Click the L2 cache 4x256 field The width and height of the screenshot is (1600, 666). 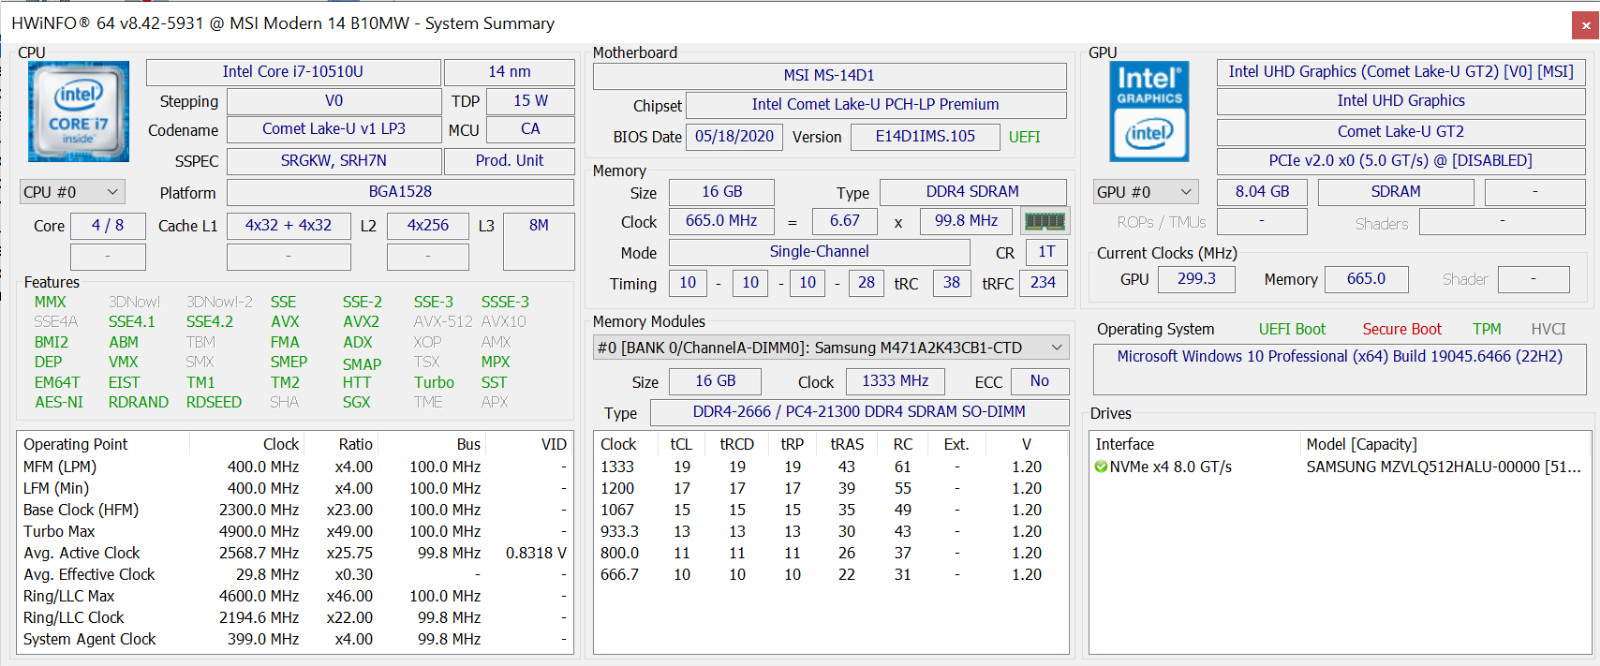pos(428,226)
